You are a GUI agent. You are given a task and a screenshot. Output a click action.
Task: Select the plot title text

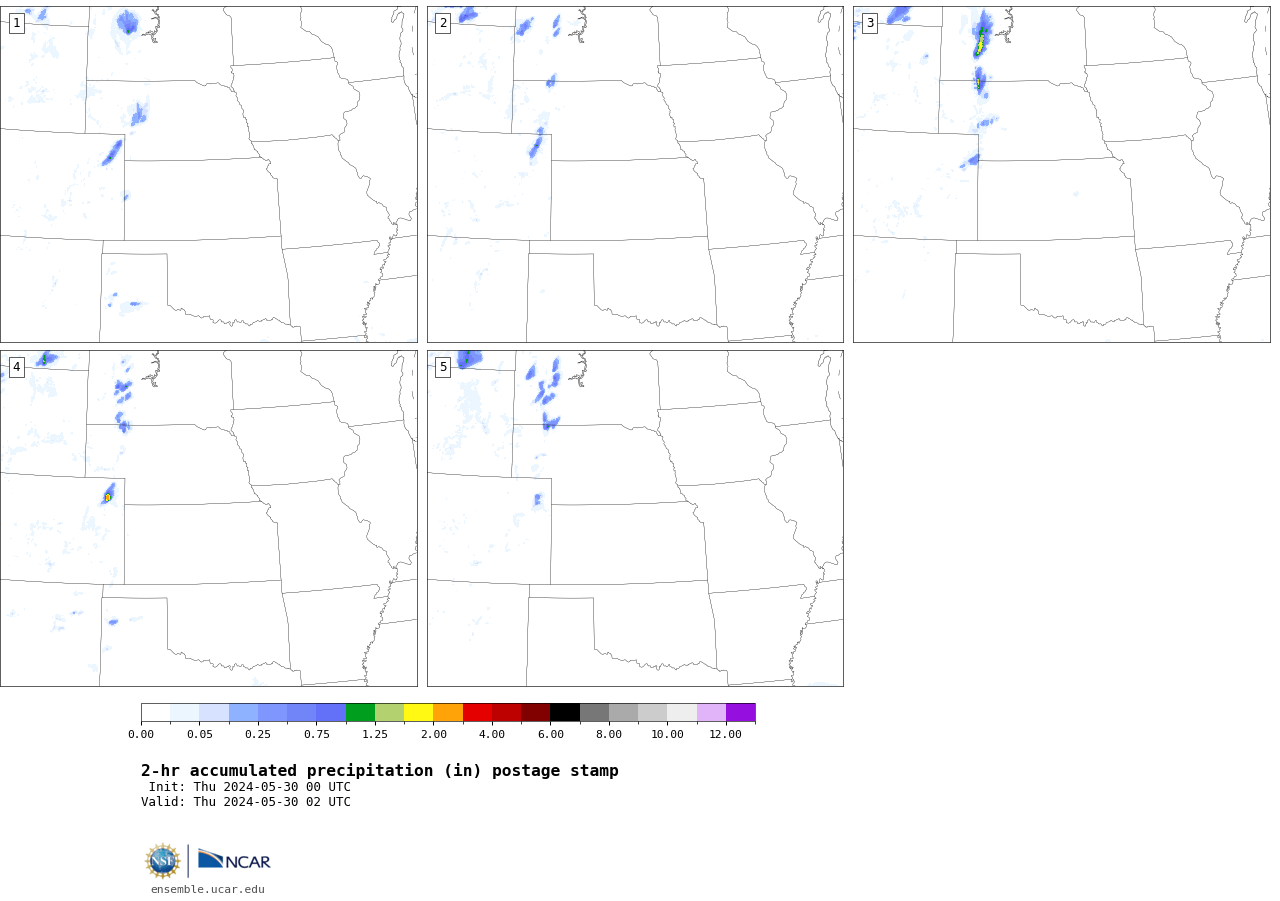tap(380, 771)
